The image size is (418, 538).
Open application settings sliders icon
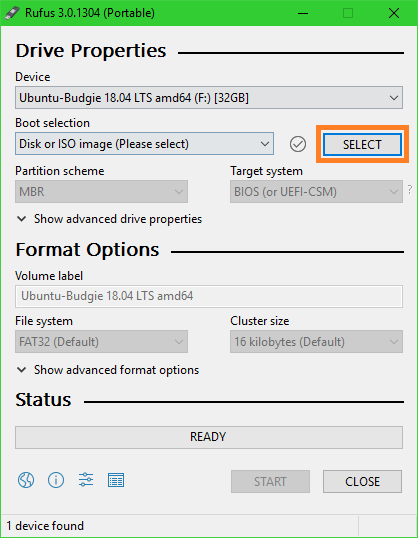[x=86, y=480]
